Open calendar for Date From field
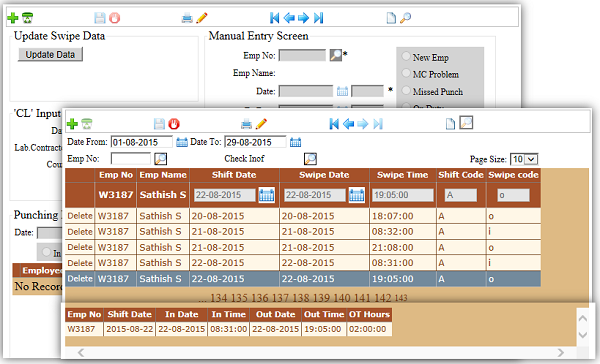The height and width of the screenshot is (364, 600). click(x=182, y=142)
